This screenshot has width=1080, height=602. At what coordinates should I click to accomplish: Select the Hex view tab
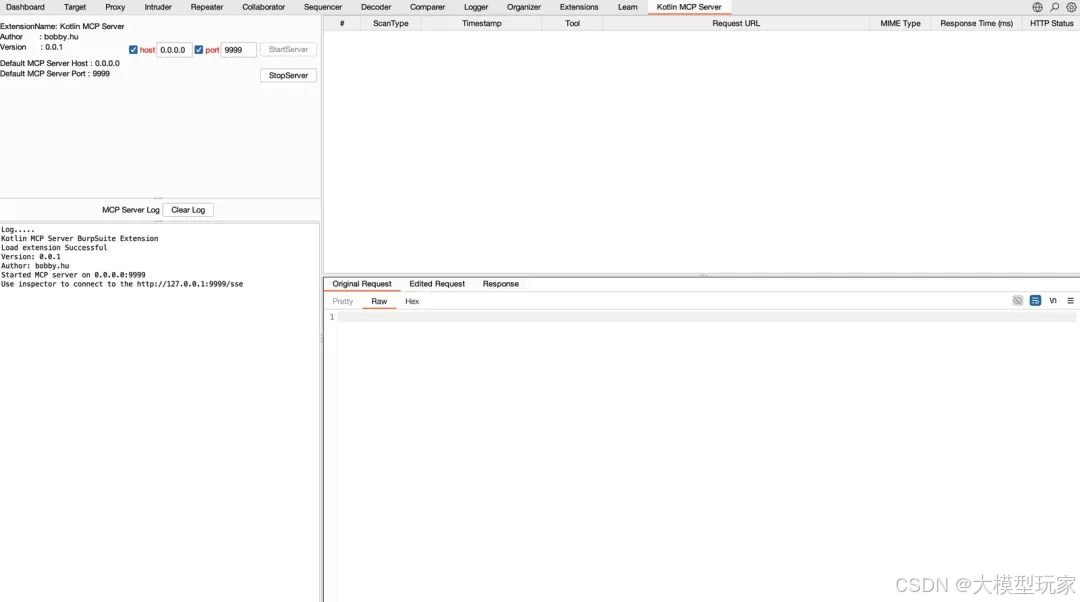pos(412,301)
